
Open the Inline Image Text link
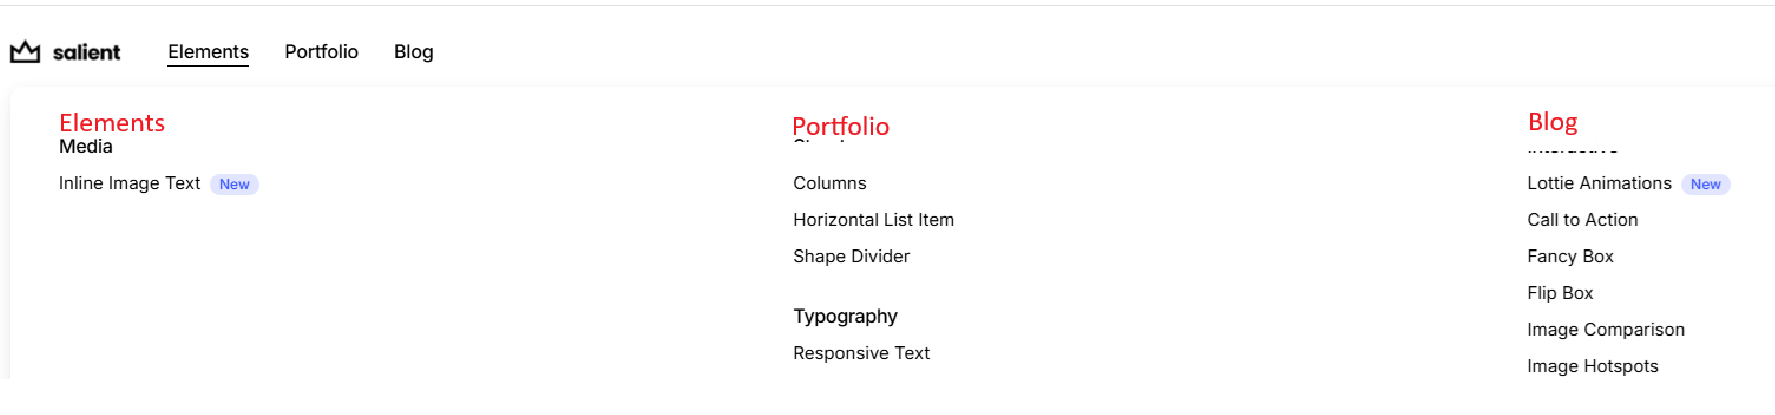click(x=129, y=183)
